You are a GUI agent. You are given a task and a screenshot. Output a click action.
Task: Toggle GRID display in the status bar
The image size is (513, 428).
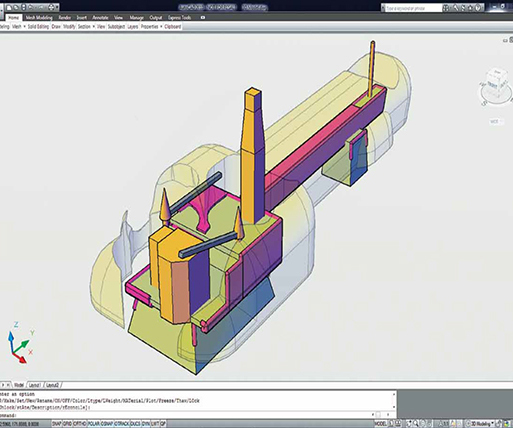pos(67,424)
